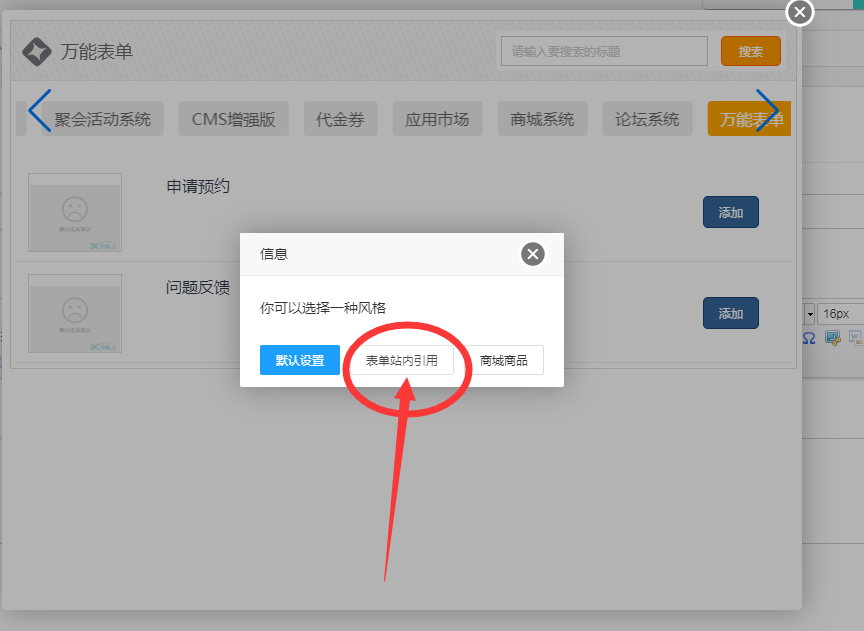Show next categories with right arrow

pos(767,111)
